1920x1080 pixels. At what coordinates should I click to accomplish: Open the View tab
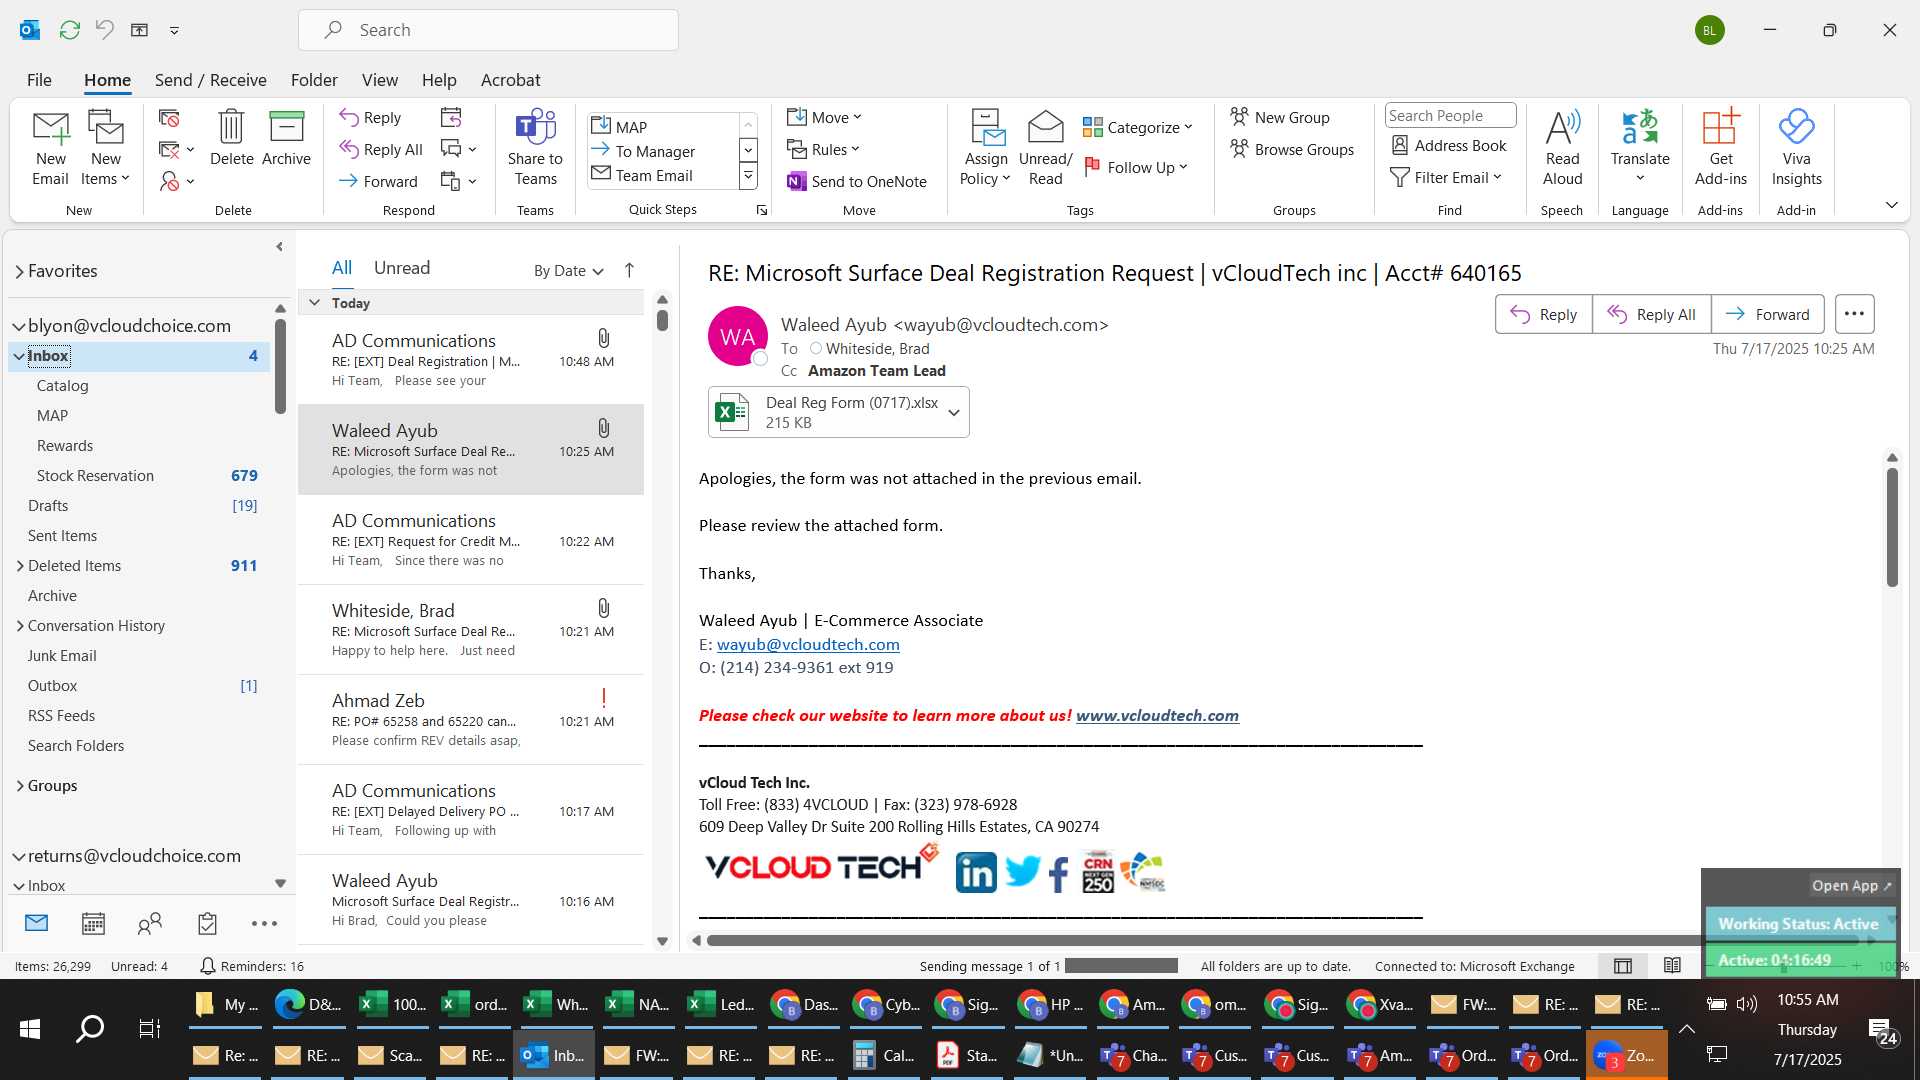coord(379,80)
